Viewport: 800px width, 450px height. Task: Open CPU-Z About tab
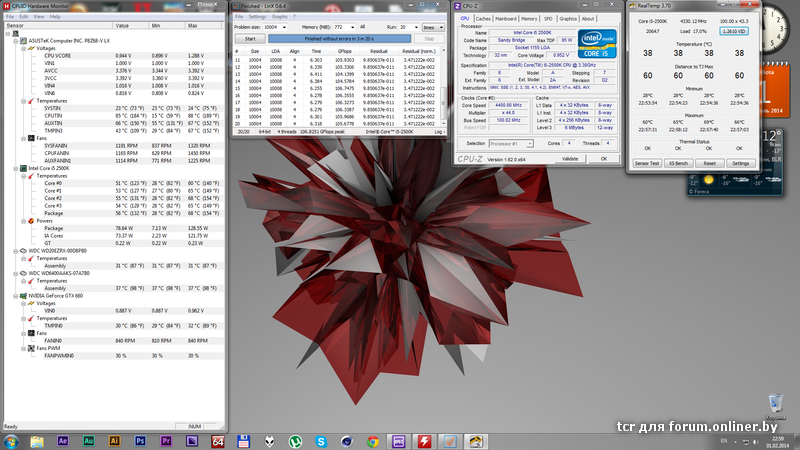click(x=588, y=19)
